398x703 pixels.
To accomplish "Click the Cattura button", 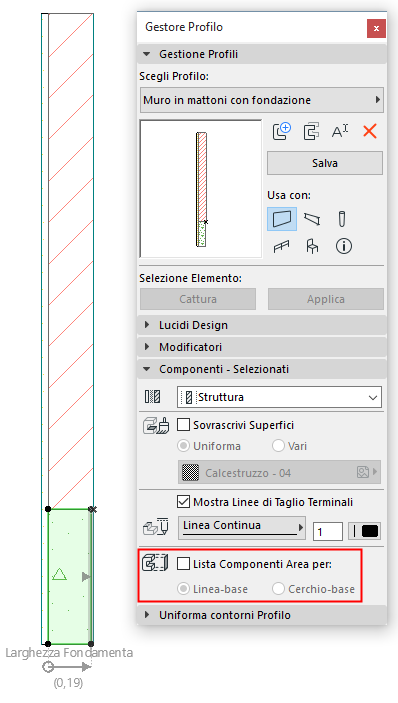I will click(x=198, y=299).
